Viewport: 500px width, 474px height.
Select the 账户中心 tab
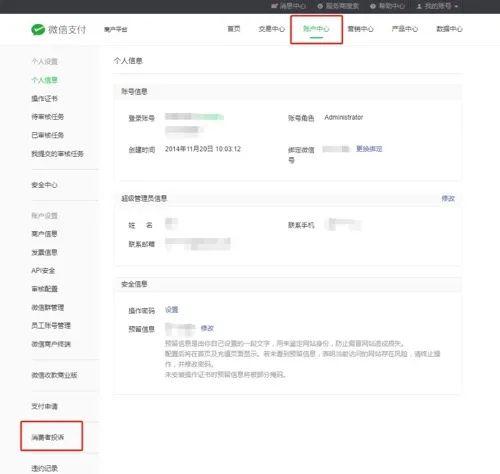click(316, 29)
